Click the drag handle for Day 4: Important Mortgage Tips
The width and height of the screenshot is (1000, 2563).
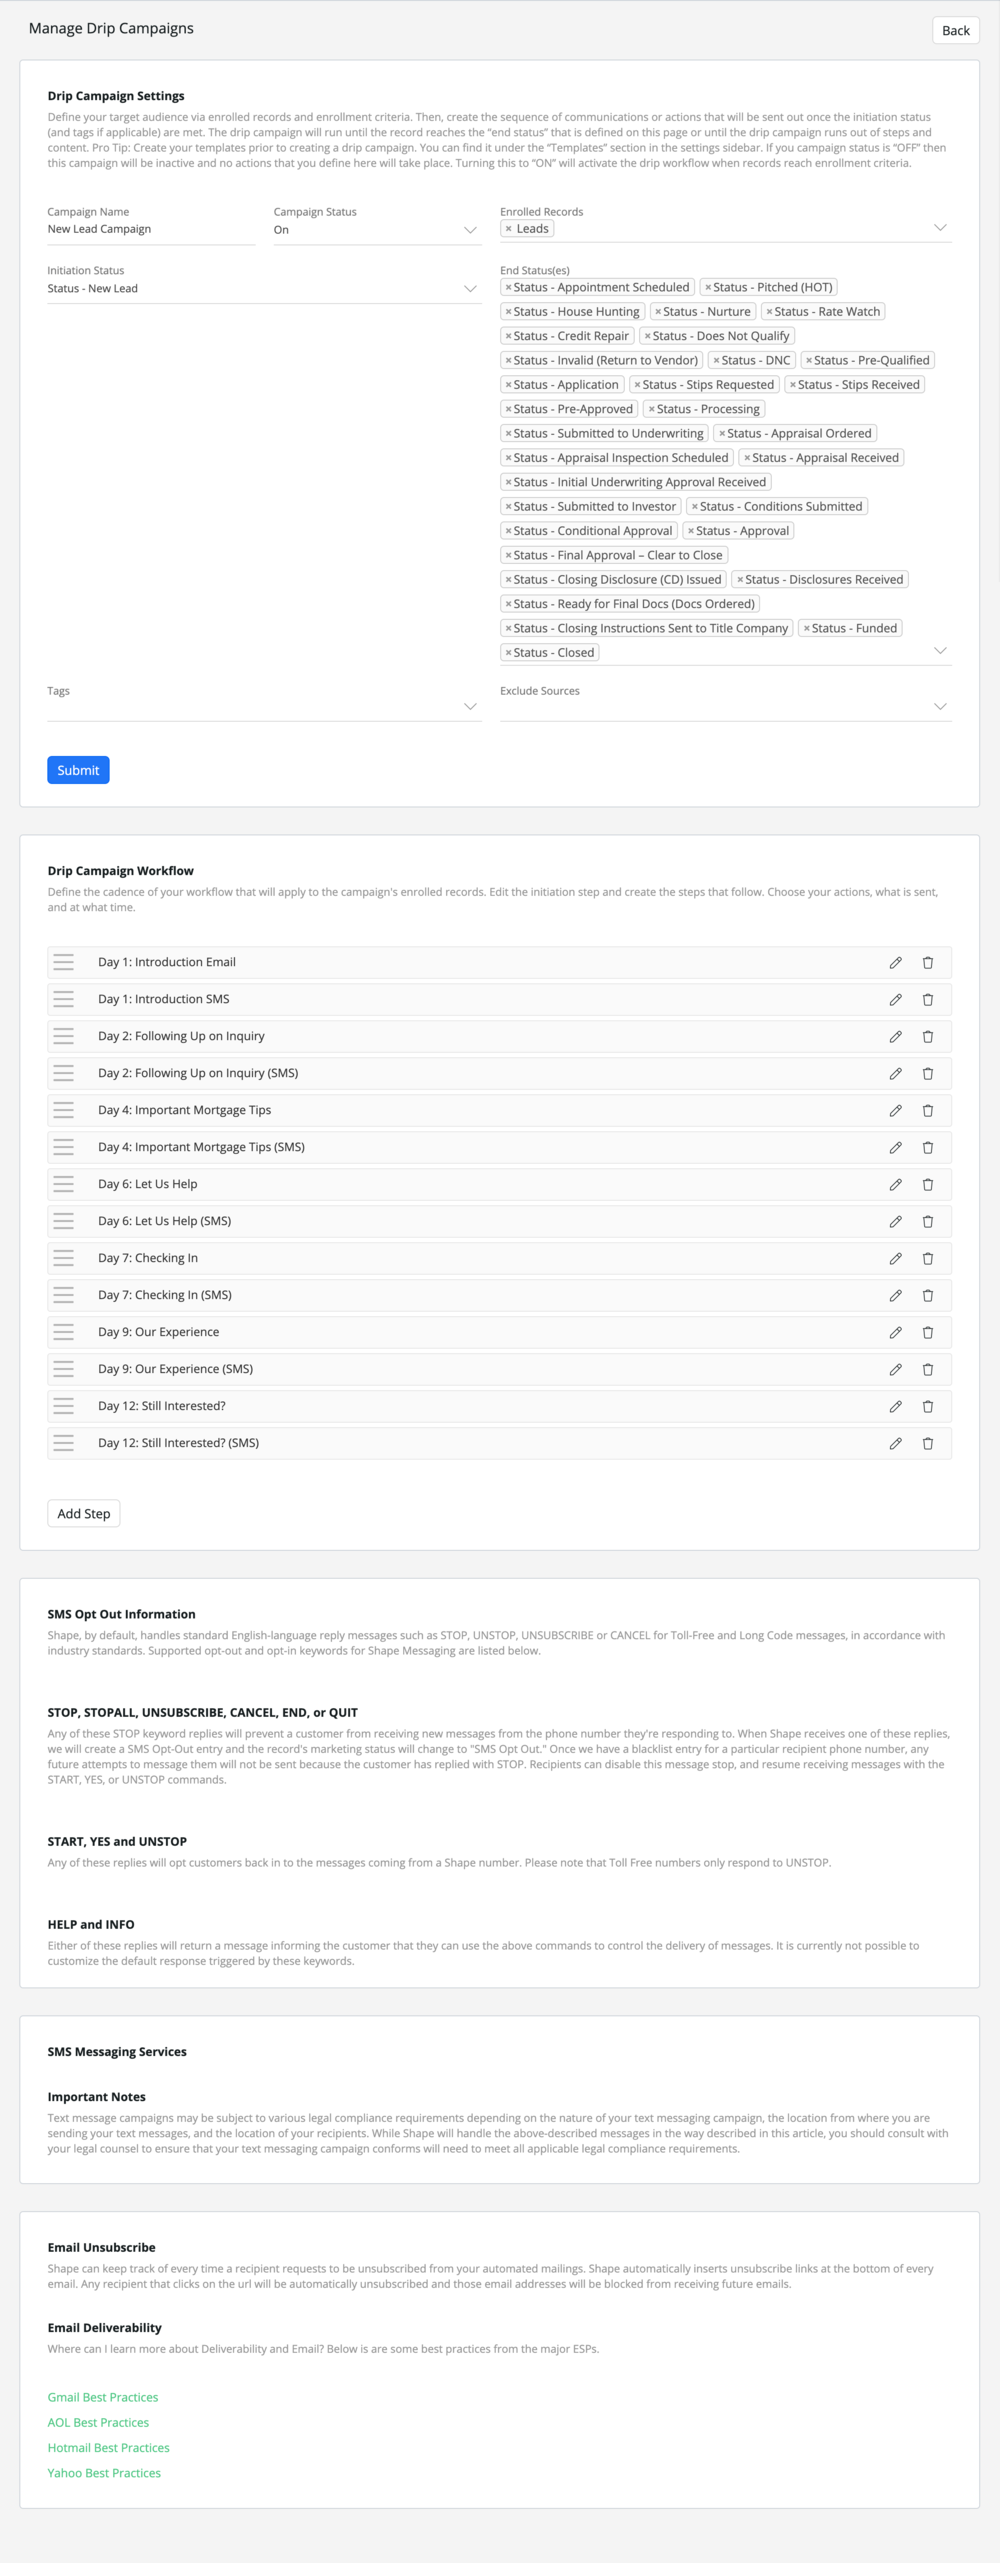point(64,1110)
